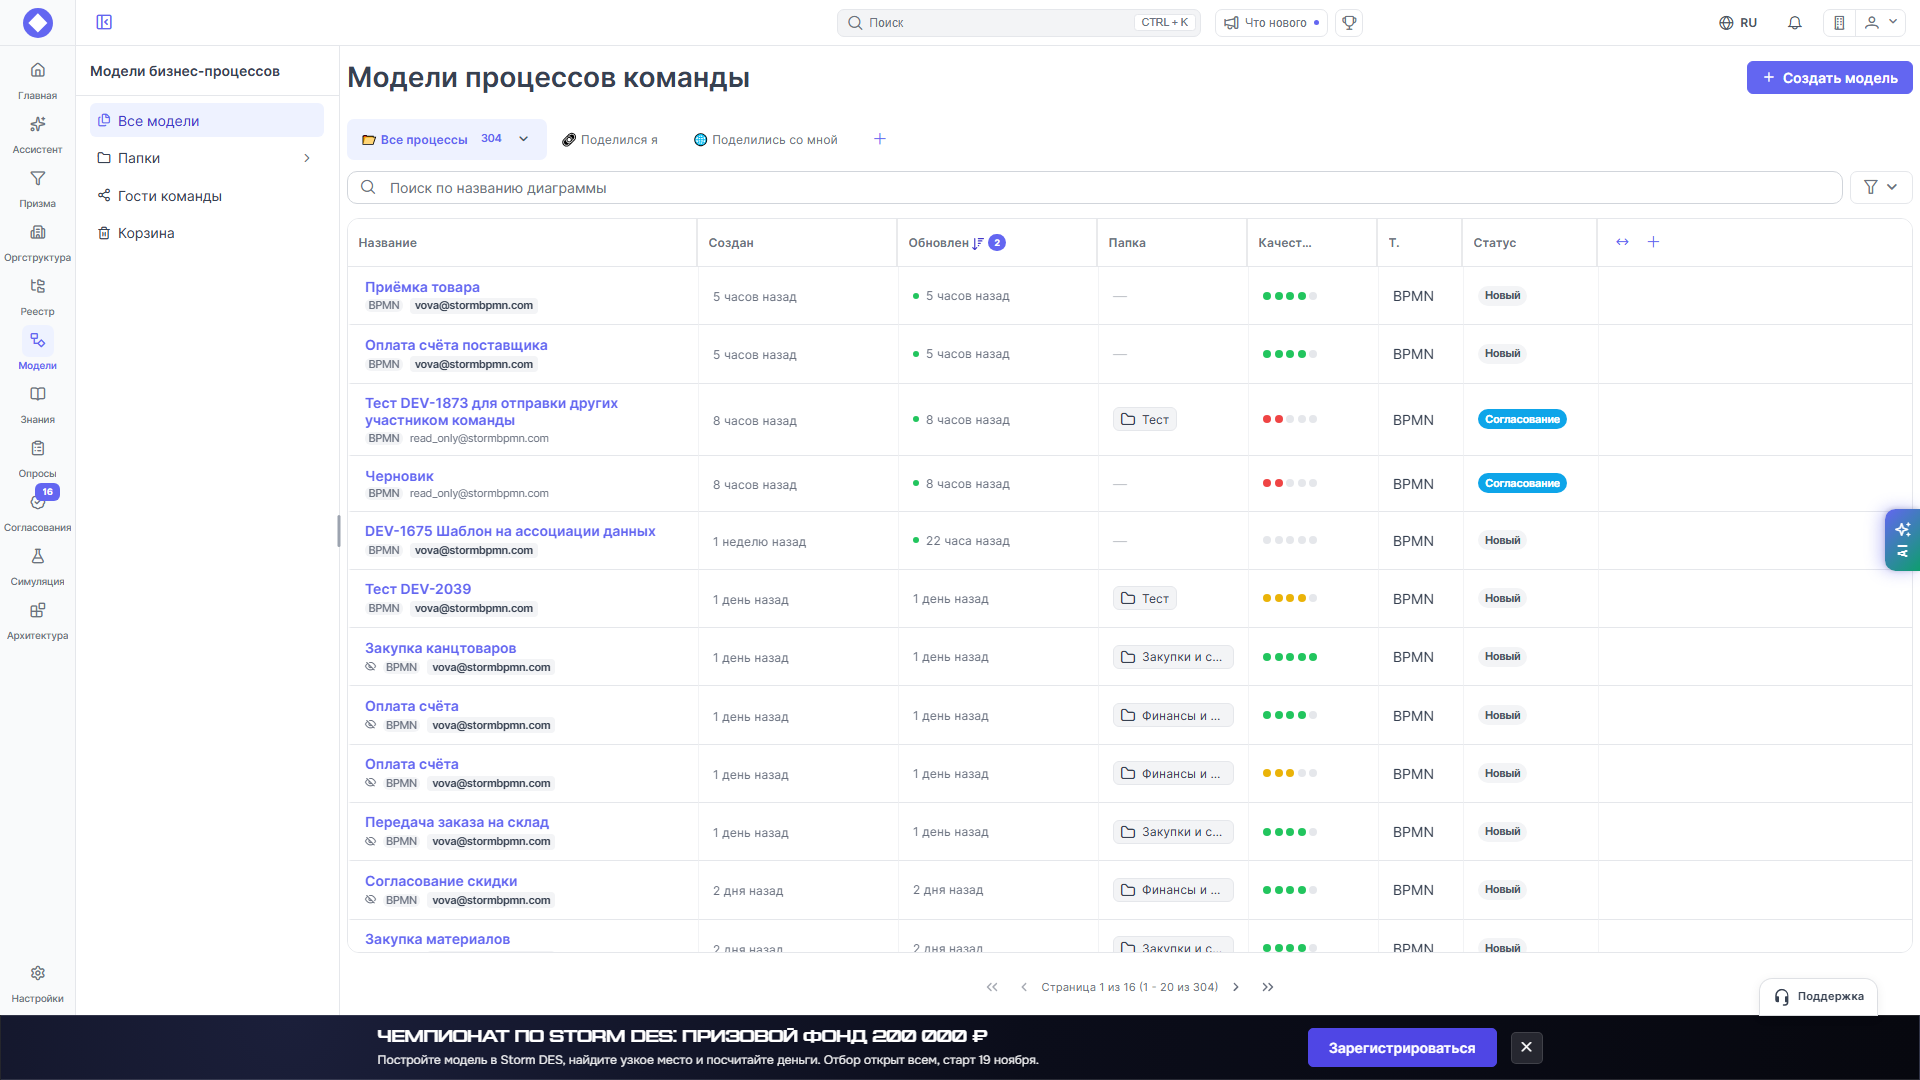Expand the Папки tree item

[307, 158]
